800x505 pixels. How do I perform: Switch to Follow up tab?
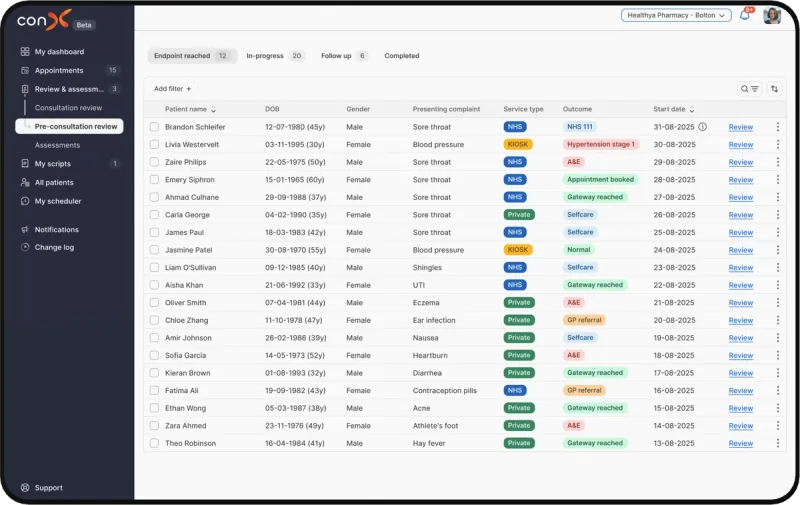[x=344, y=56]
